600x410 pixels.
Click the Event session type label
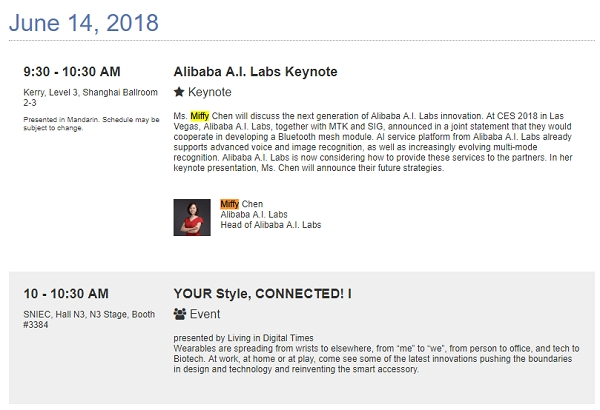(x=205, y=314)
